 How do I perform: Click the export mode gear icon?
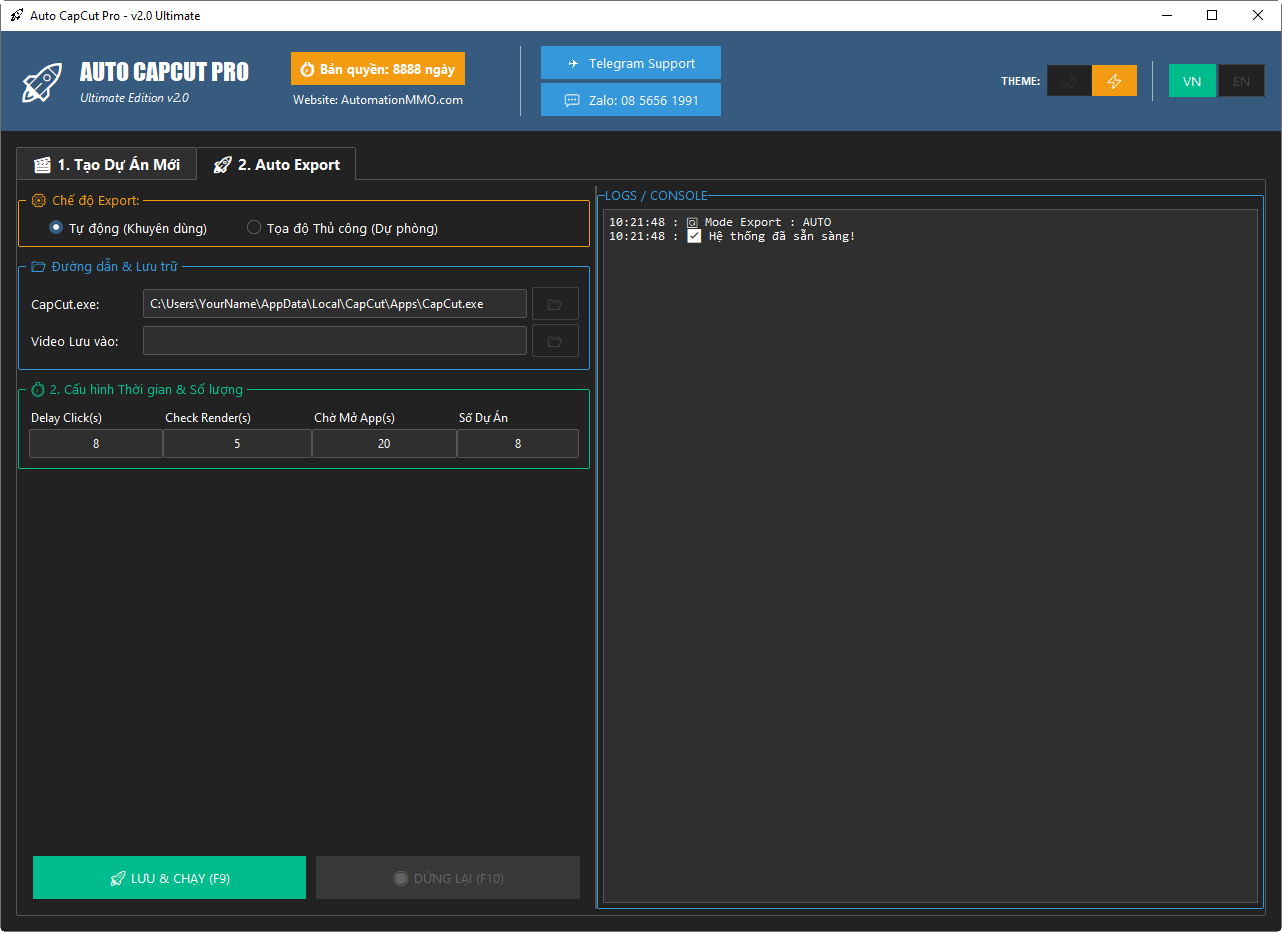point(39,200)
